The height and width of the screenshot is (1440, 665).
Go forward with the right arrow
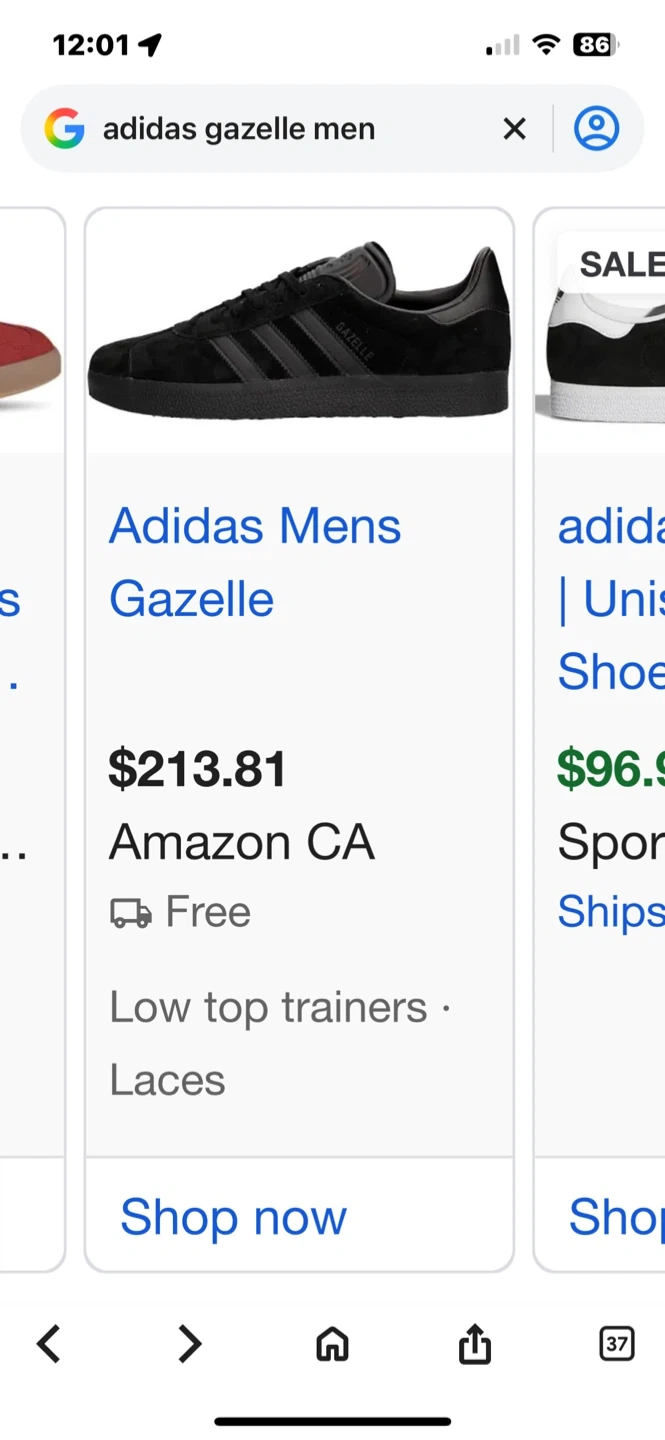coord(190,1344)
